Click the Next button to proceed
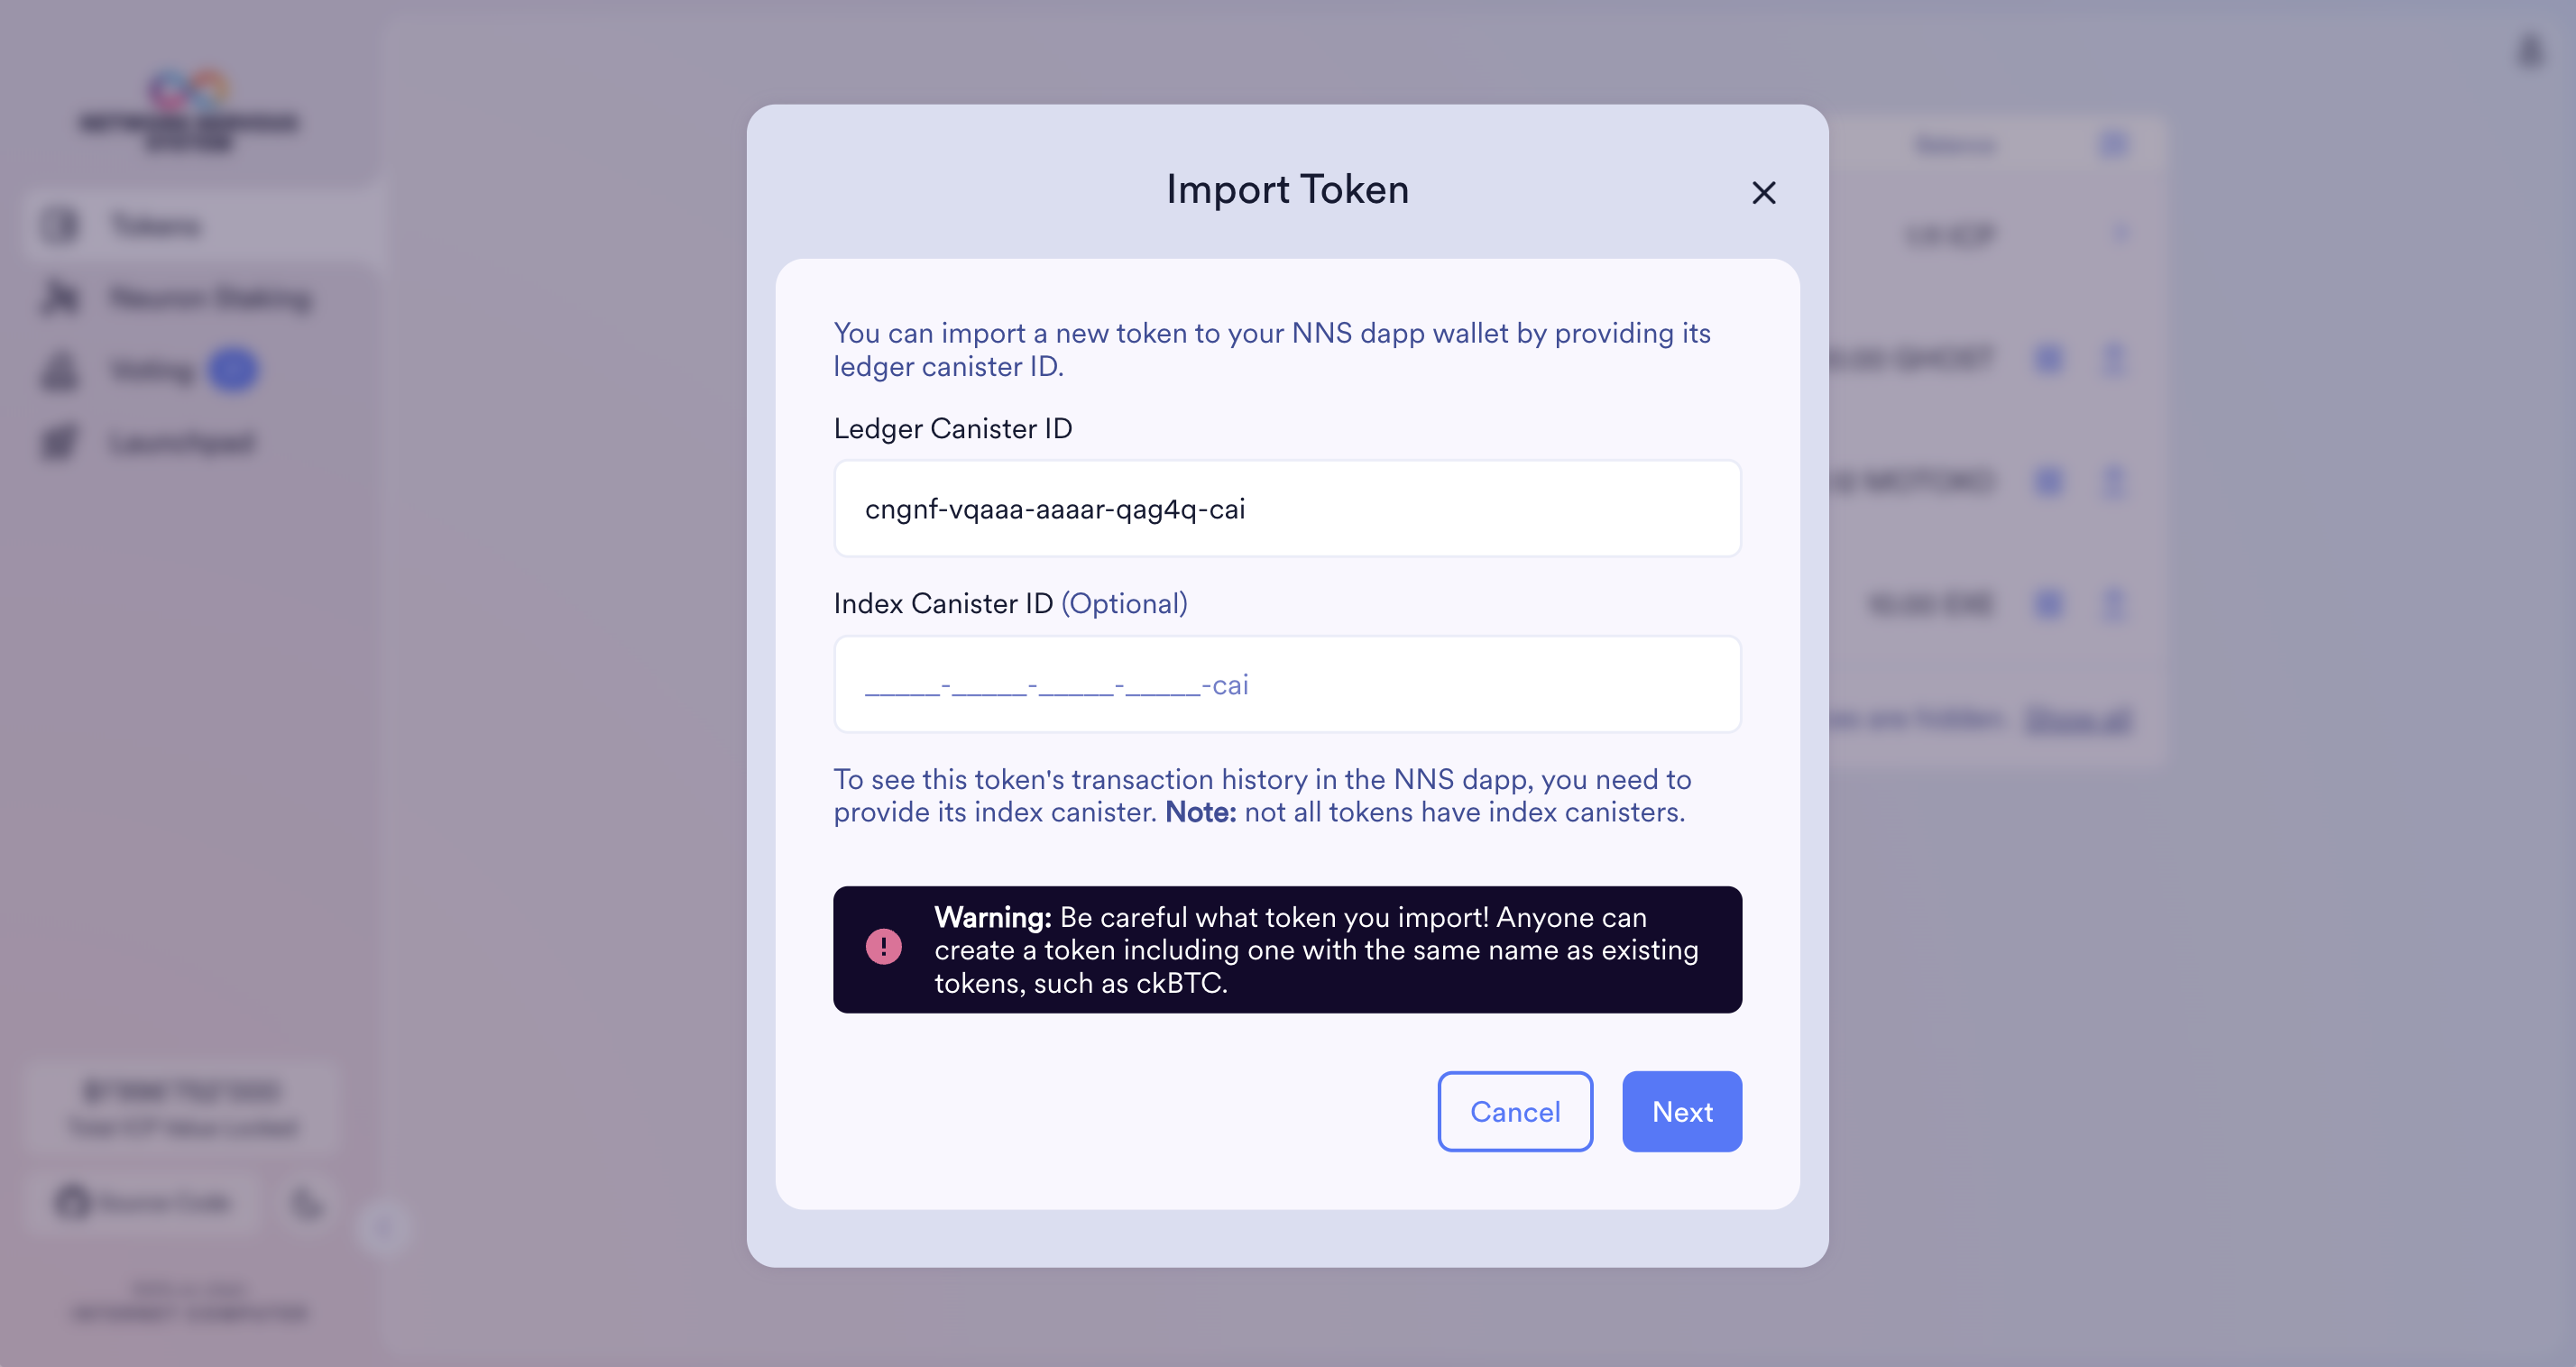Screen dimensions: 2576x1367 click(1681, 1112)
